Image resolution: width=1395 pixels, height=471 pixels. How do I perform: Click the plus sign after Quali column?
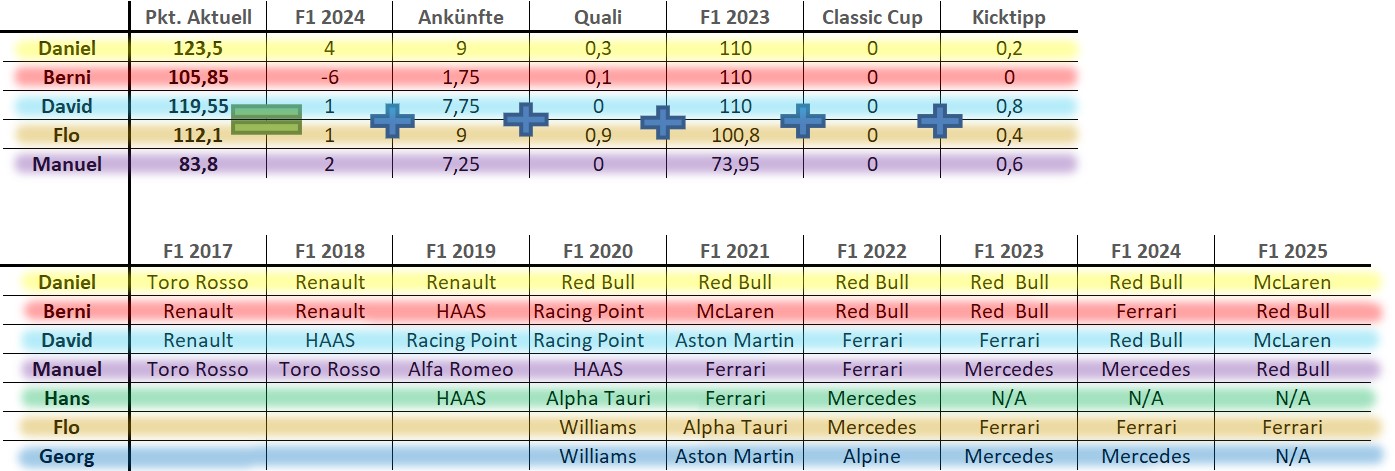[x=662, y=121]
